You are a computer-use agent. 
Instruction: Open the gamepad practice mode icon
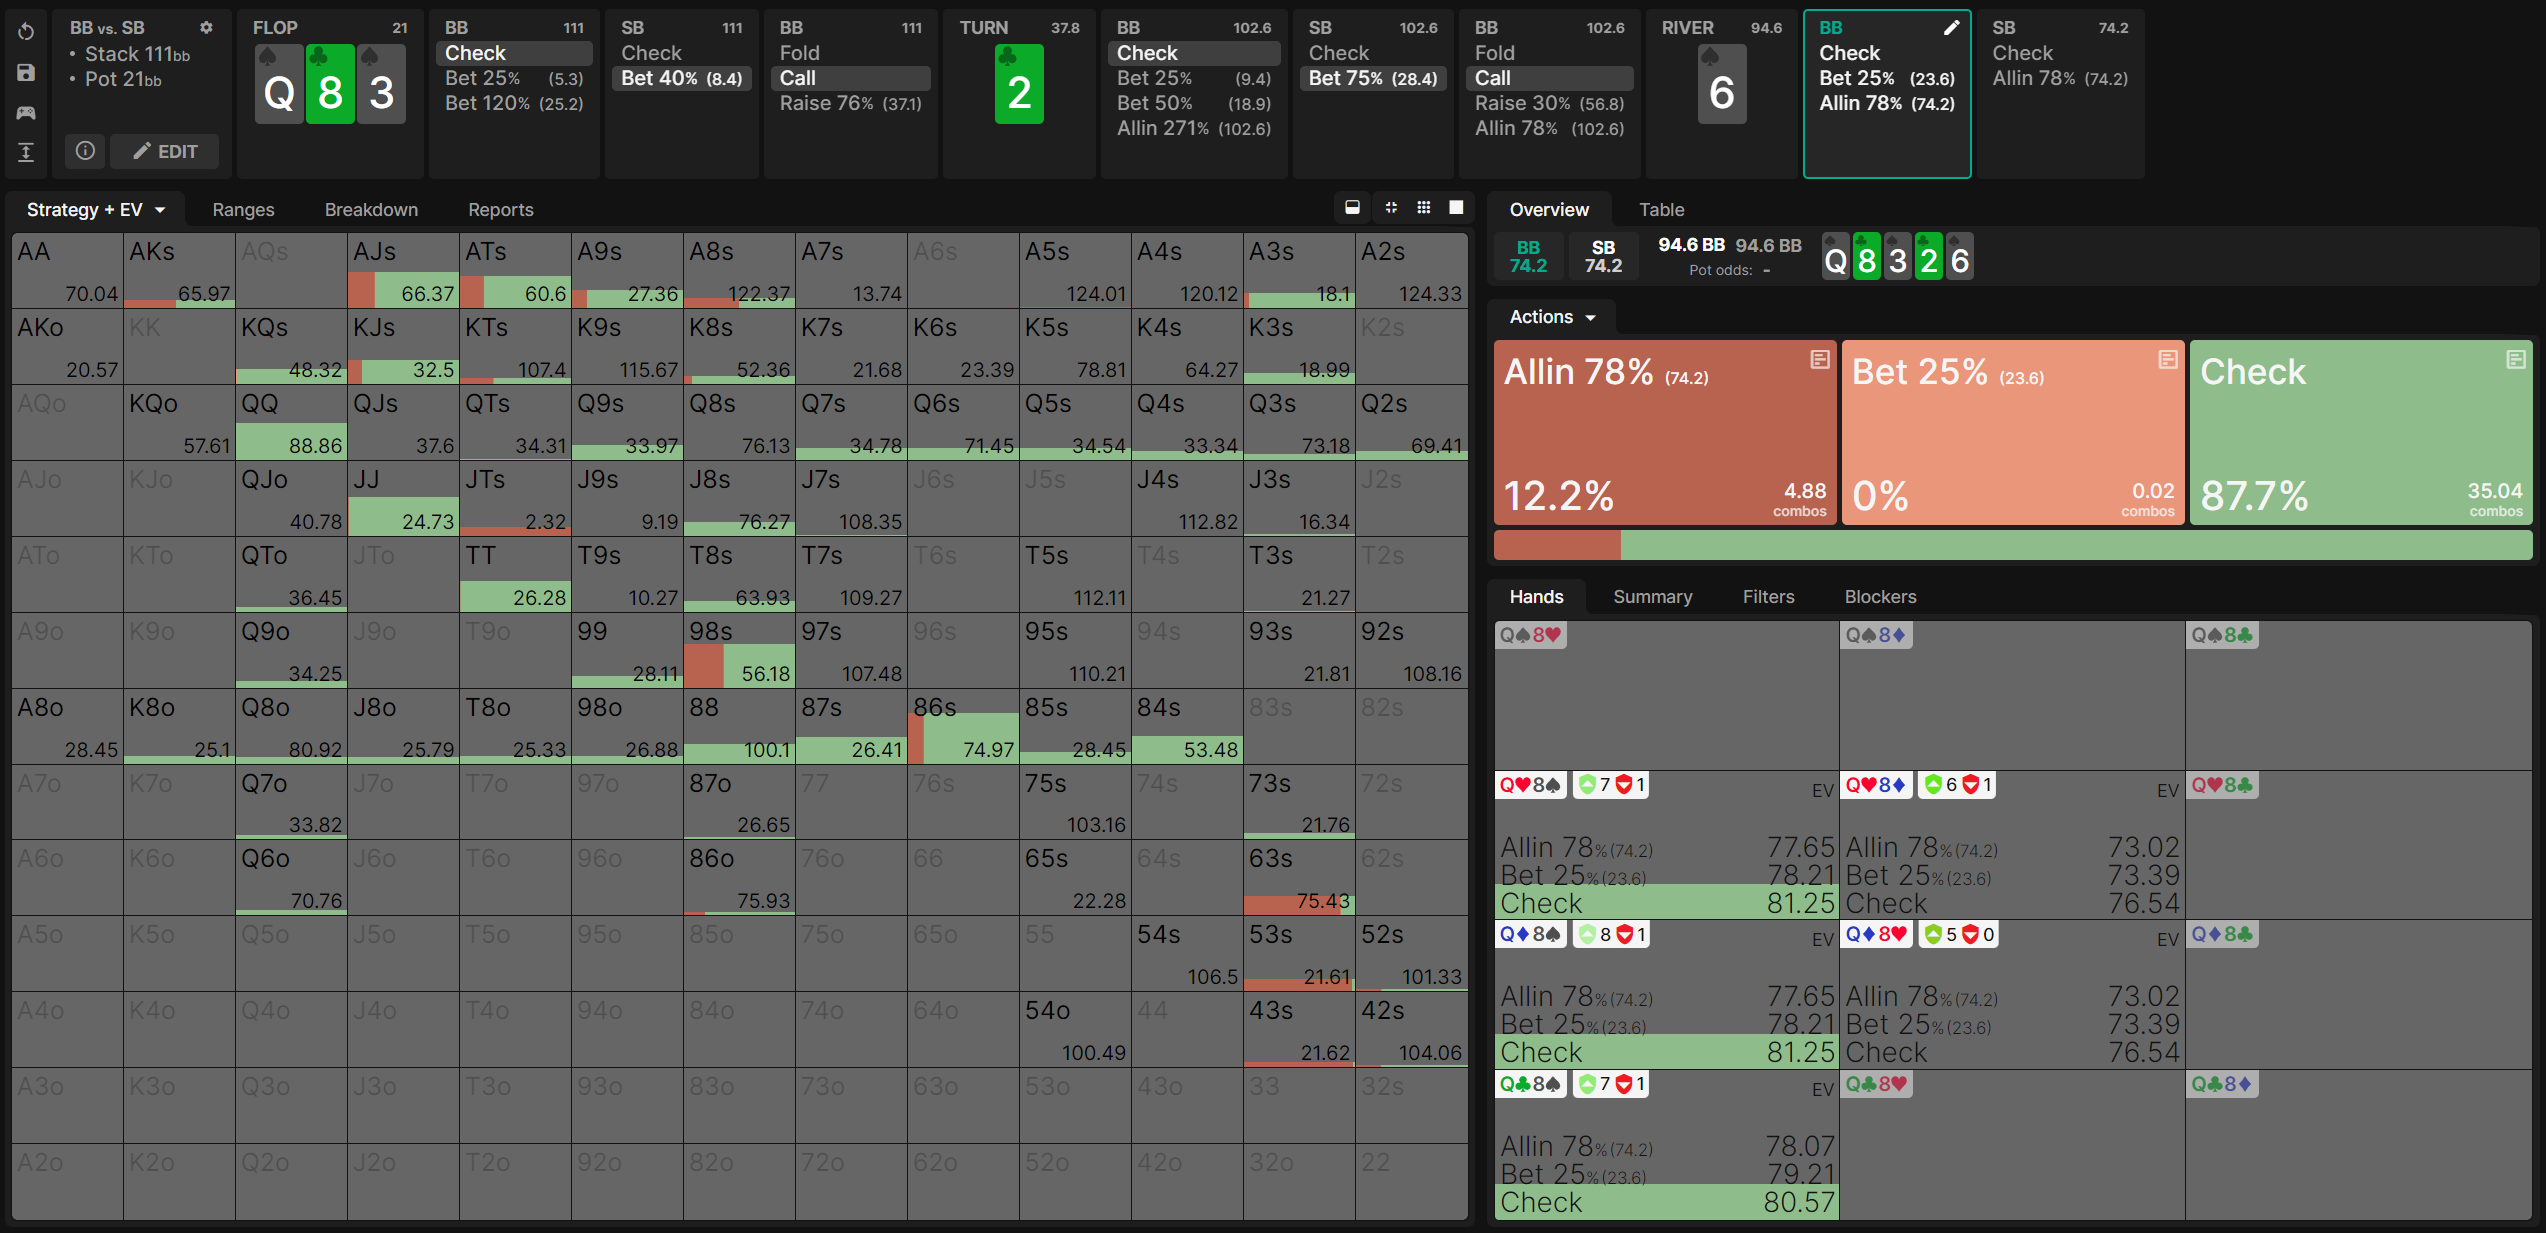(26, 112)
